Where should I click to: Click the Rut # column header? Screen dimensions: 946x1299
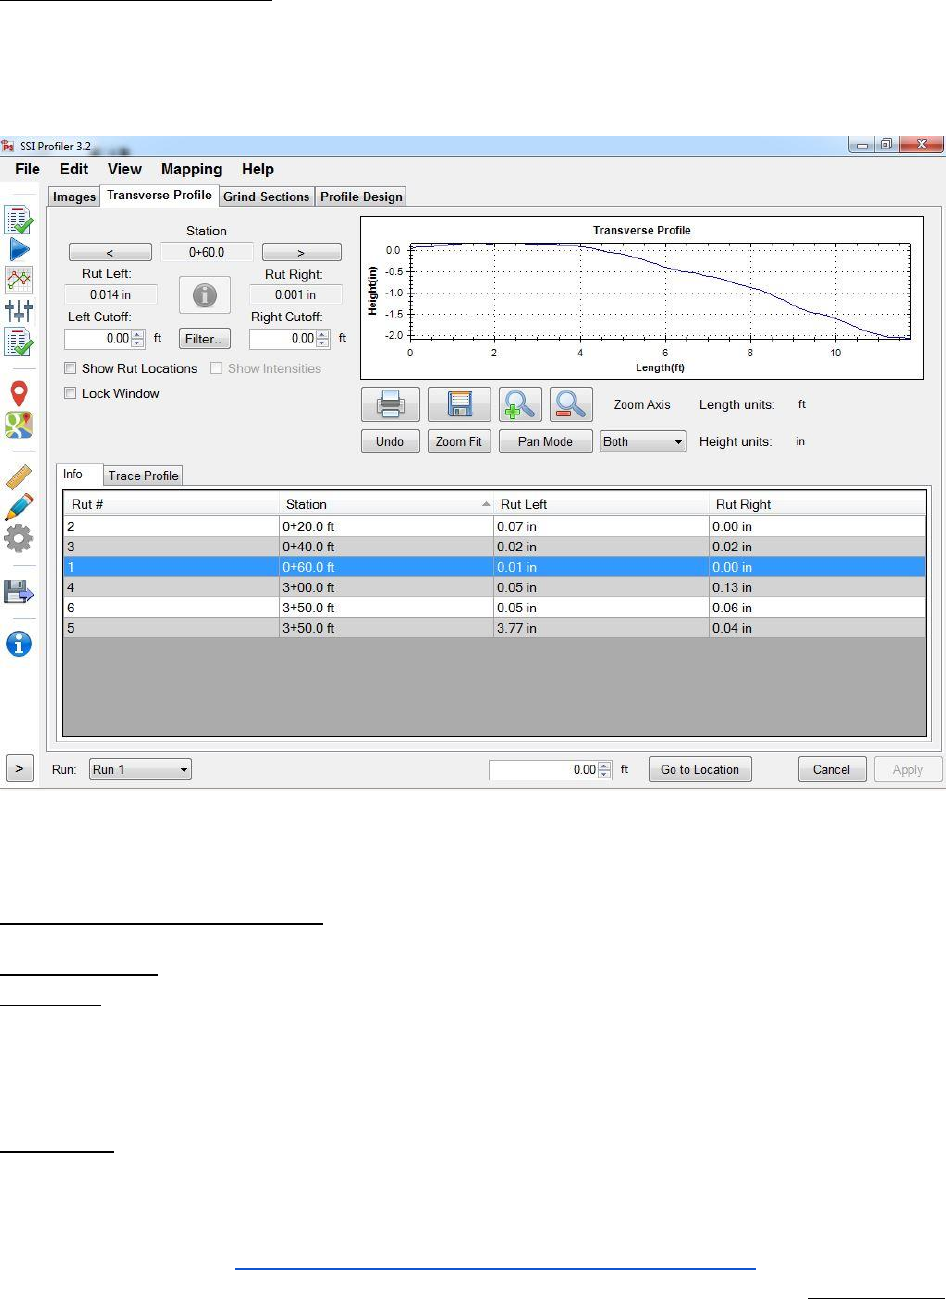pyautogui.click(x=171, y=505)
